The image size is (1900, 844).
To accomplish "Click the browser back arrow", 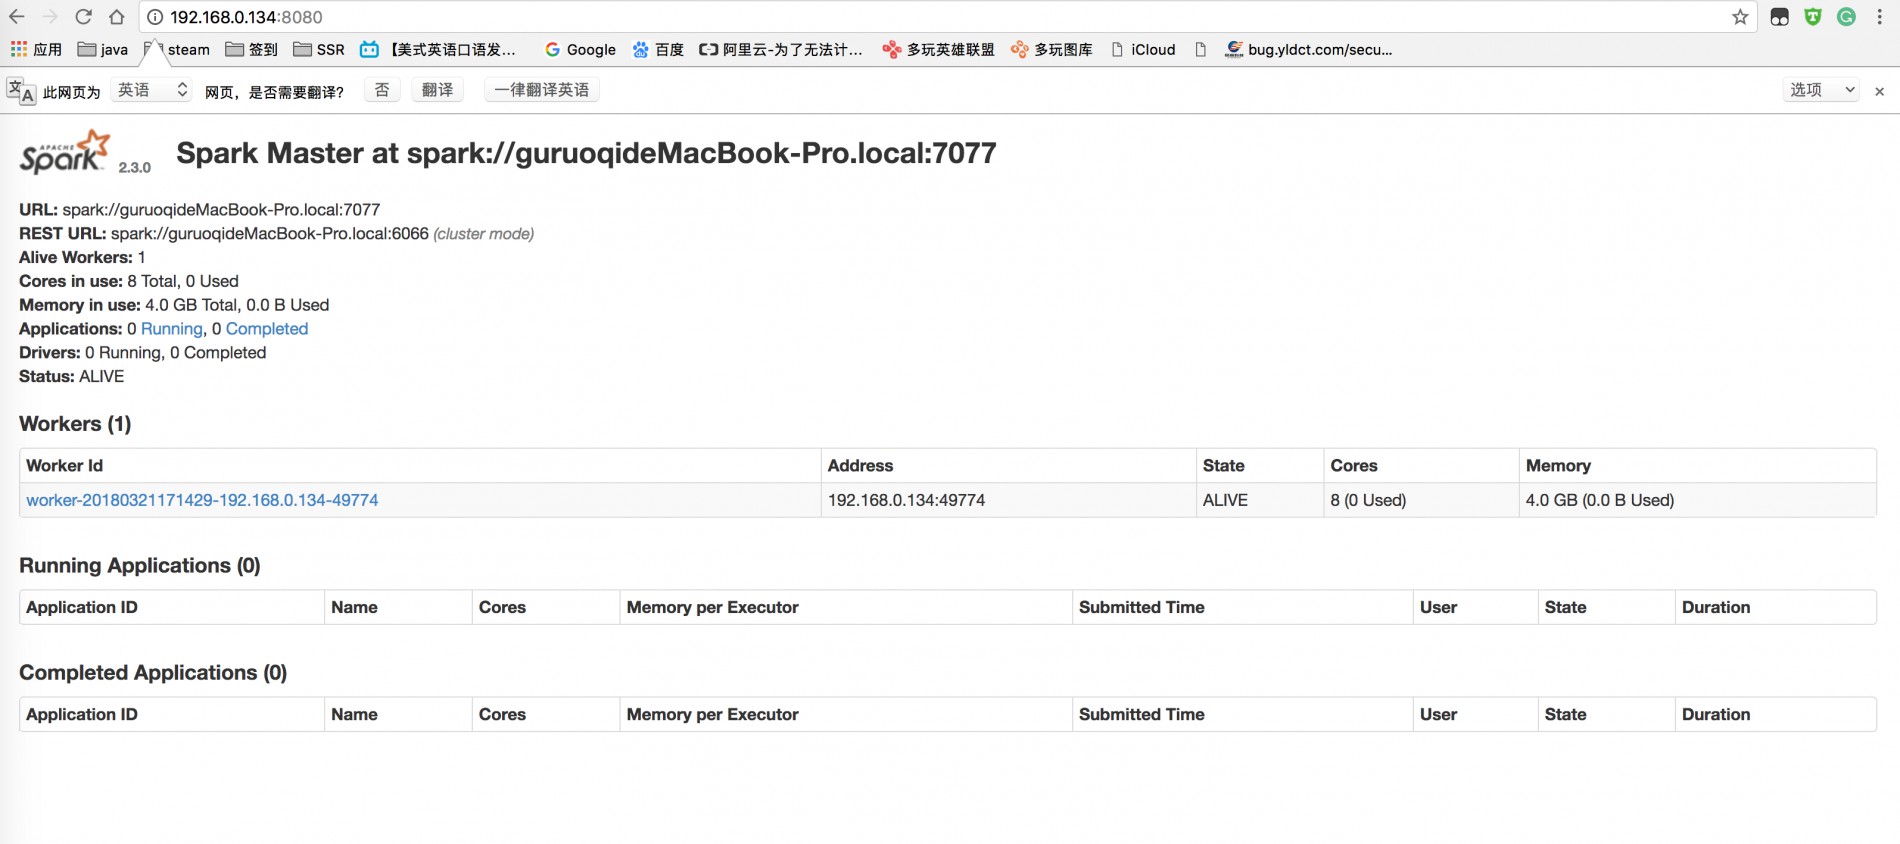I will 17,17.
